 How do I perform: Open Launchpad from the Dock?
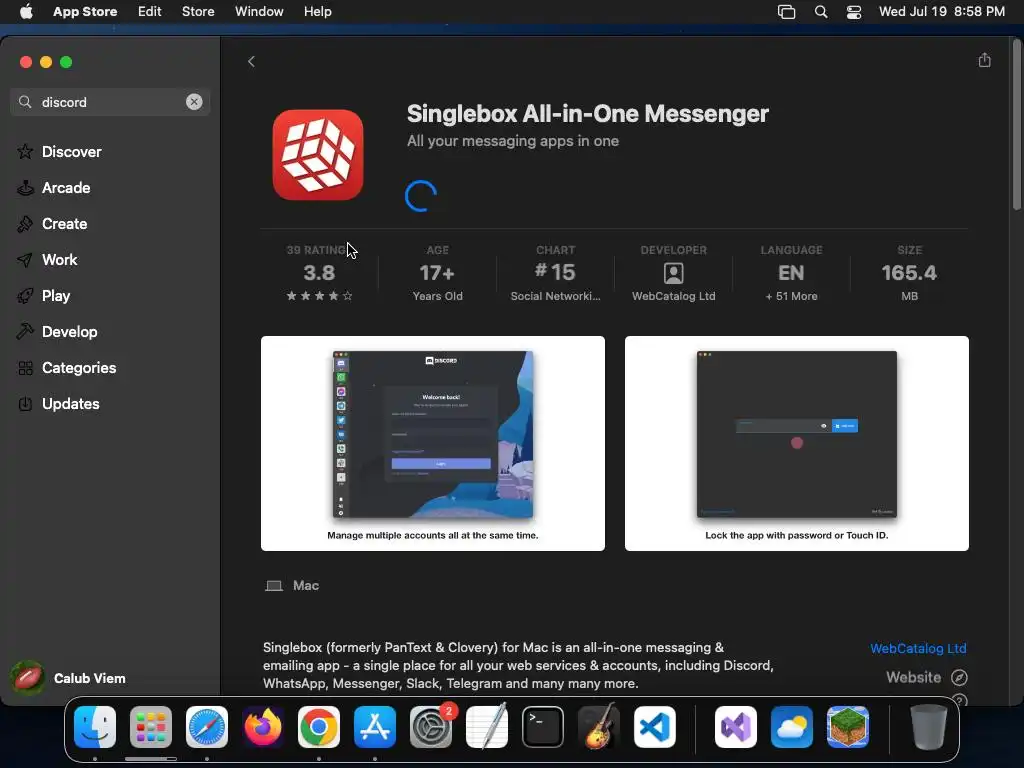tap(151, 727)
